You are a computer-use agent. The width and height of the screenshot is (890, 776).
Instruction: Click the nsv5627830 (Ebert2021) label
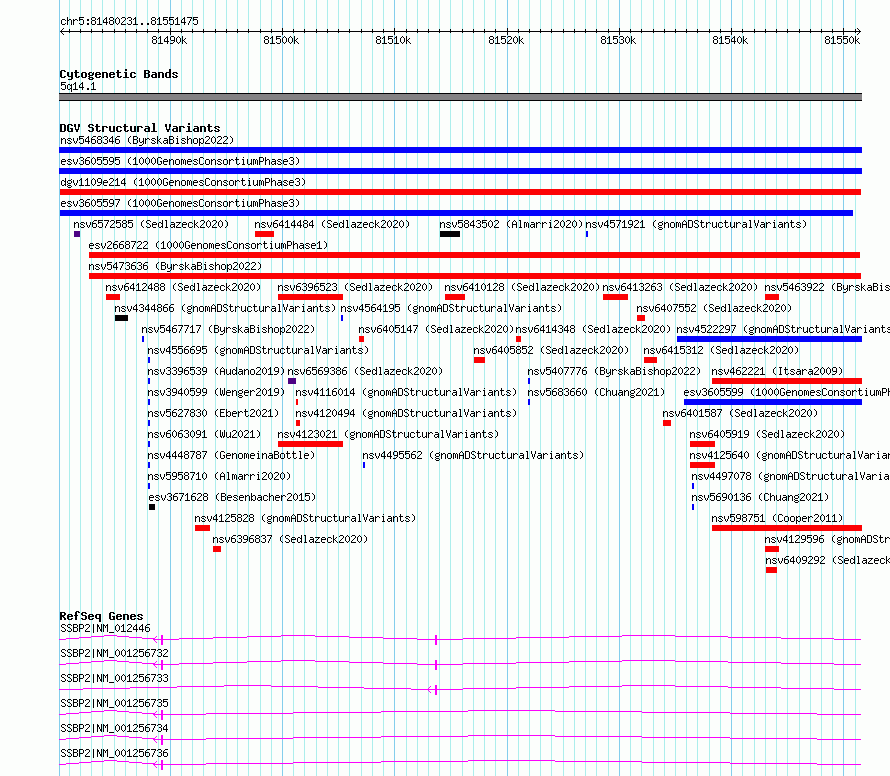click(x=213, y=413)
